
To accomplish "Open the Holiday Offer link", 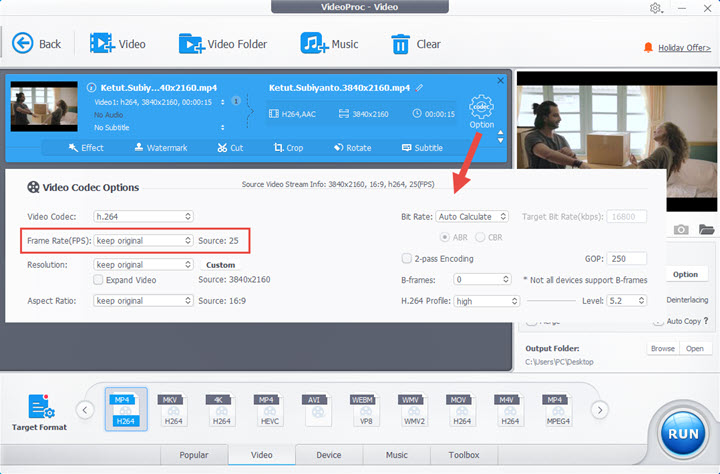I will pos(684,48).
